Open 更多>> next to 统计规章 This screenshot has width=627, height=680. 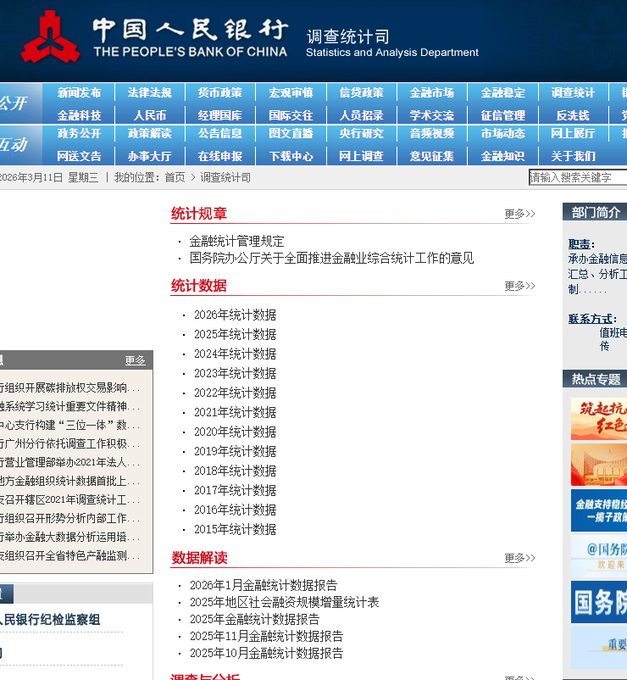click(520, 214)
